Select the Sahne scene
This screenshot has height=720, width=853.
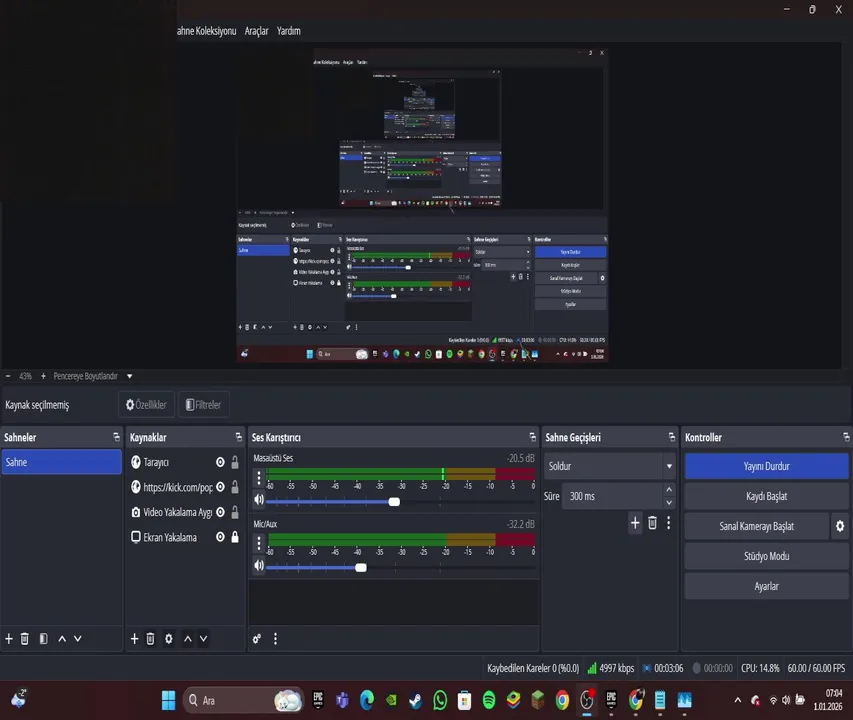click(61, 462)
